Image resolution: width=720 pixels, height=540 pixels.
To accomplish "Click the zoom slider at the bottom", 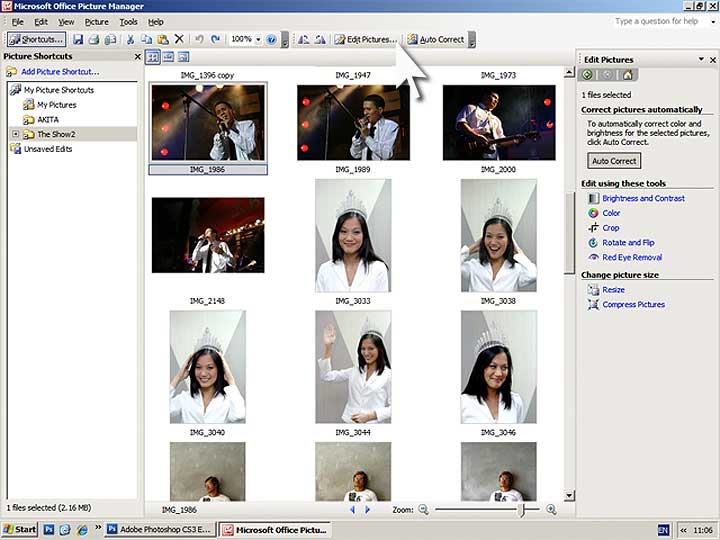I will (521, 509).
